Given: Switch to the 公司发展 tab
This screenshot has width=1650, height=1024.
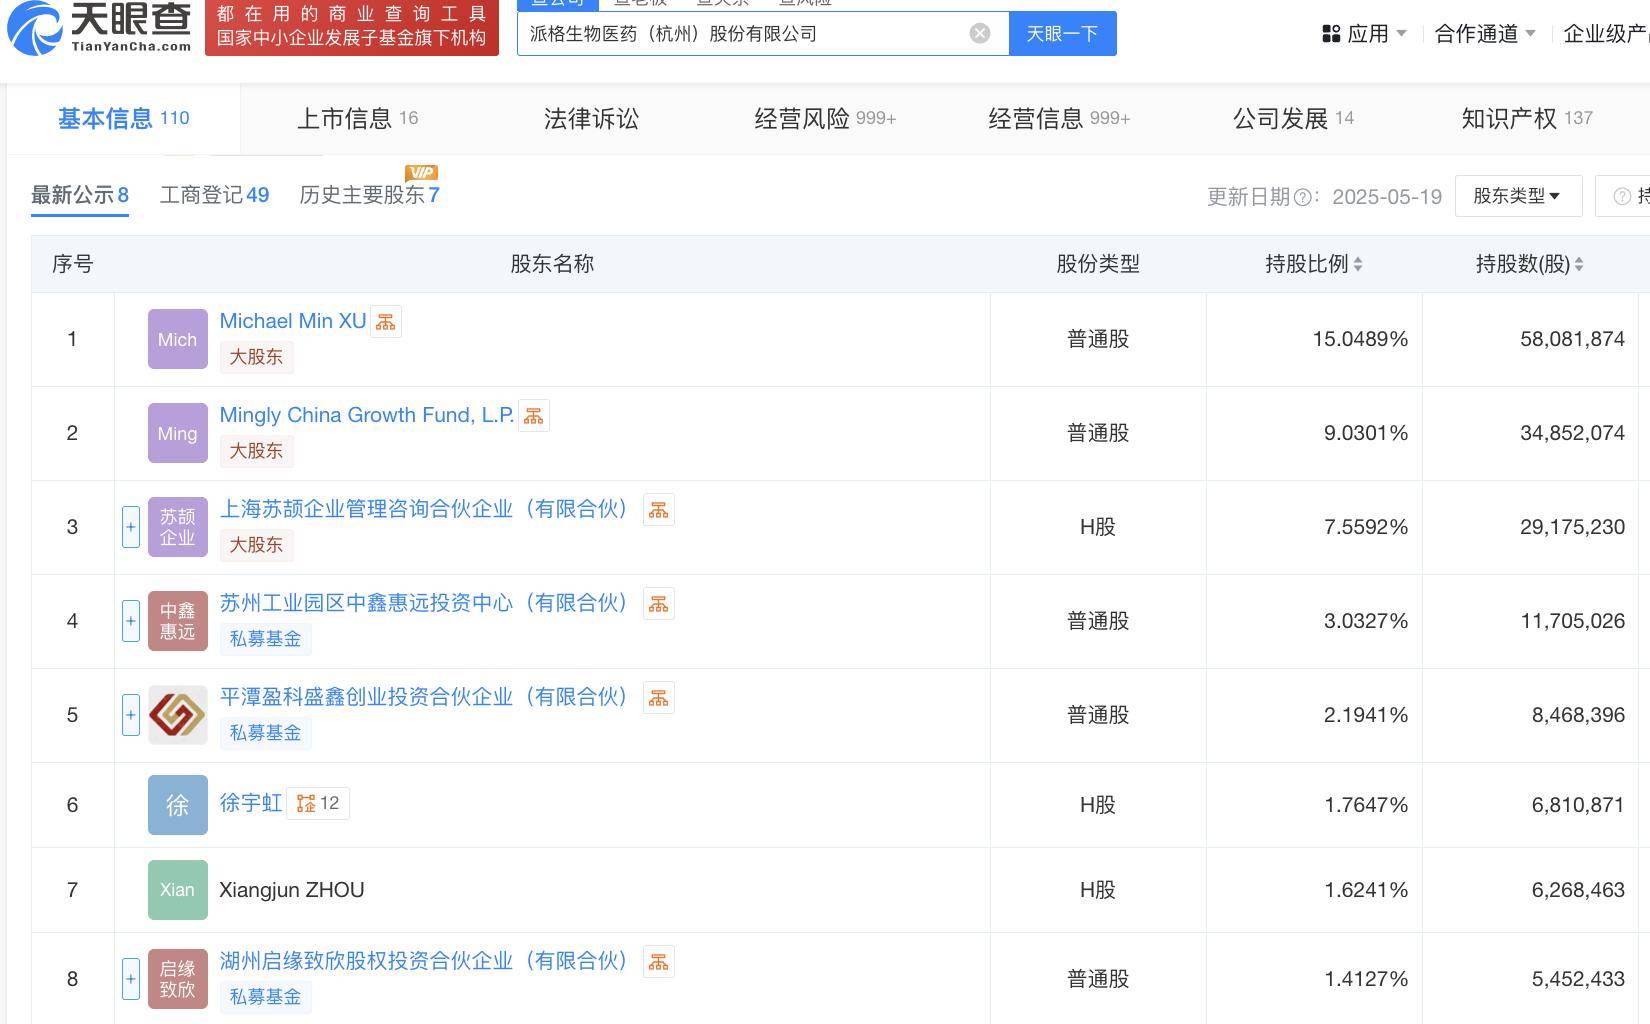Looking at the screenshot, I should tap(1293, 119).
